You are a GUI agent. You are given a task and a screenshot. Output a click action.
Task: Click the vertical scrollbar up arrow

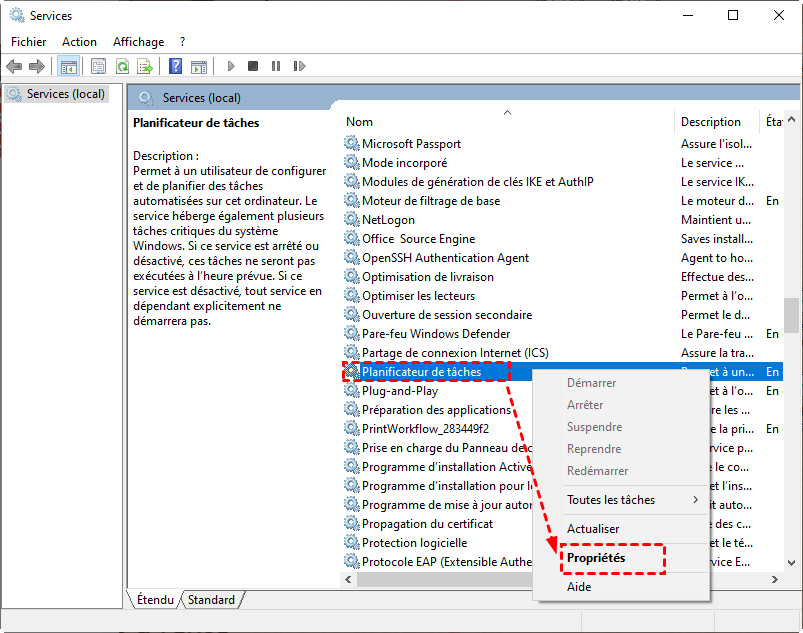click(791, 119)
